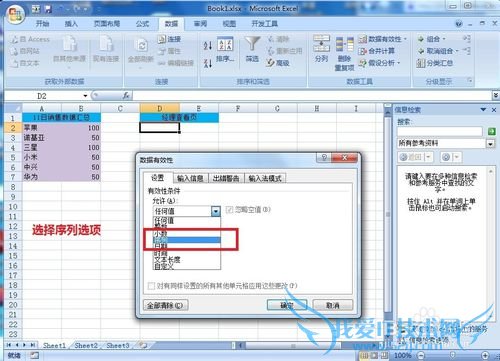Click the Excel help question mark icon
Screen dimensions: 500x361
pos(459,24)
